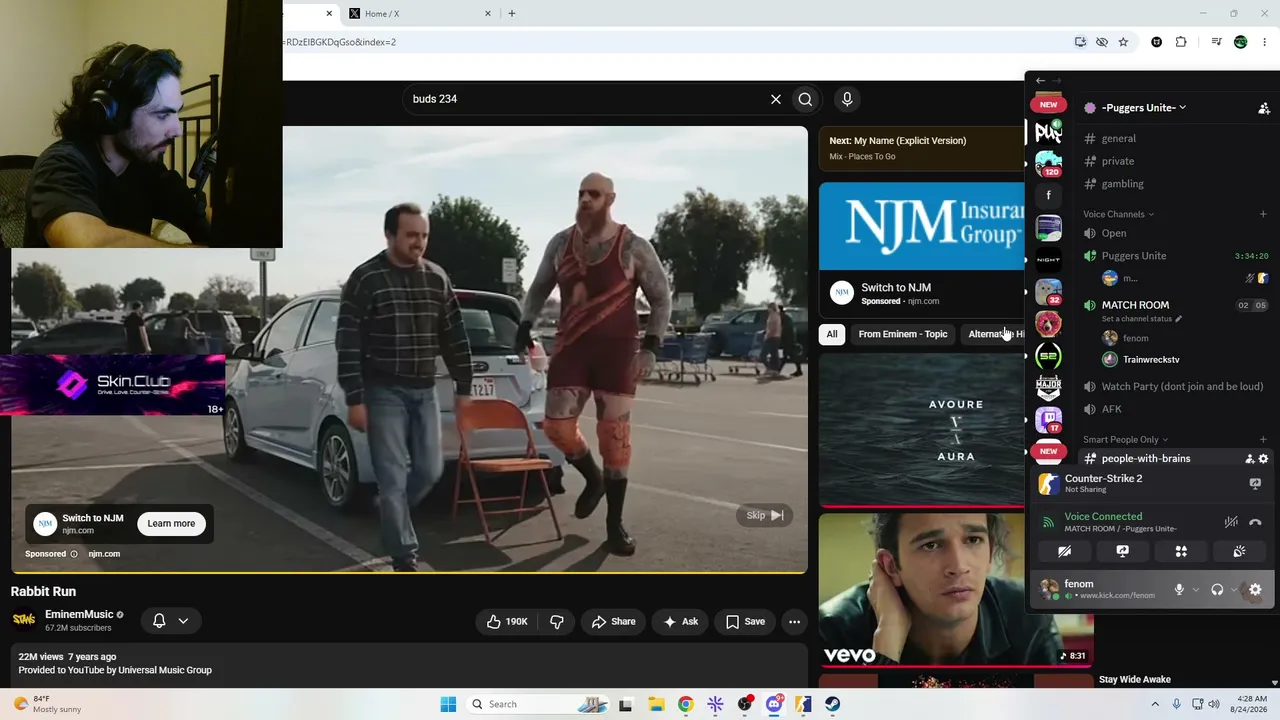The height and width of the screenshot is (720, 1280).
Task: Expand the subscription notification dropdown arrow
Action: (x=183, y=621)
